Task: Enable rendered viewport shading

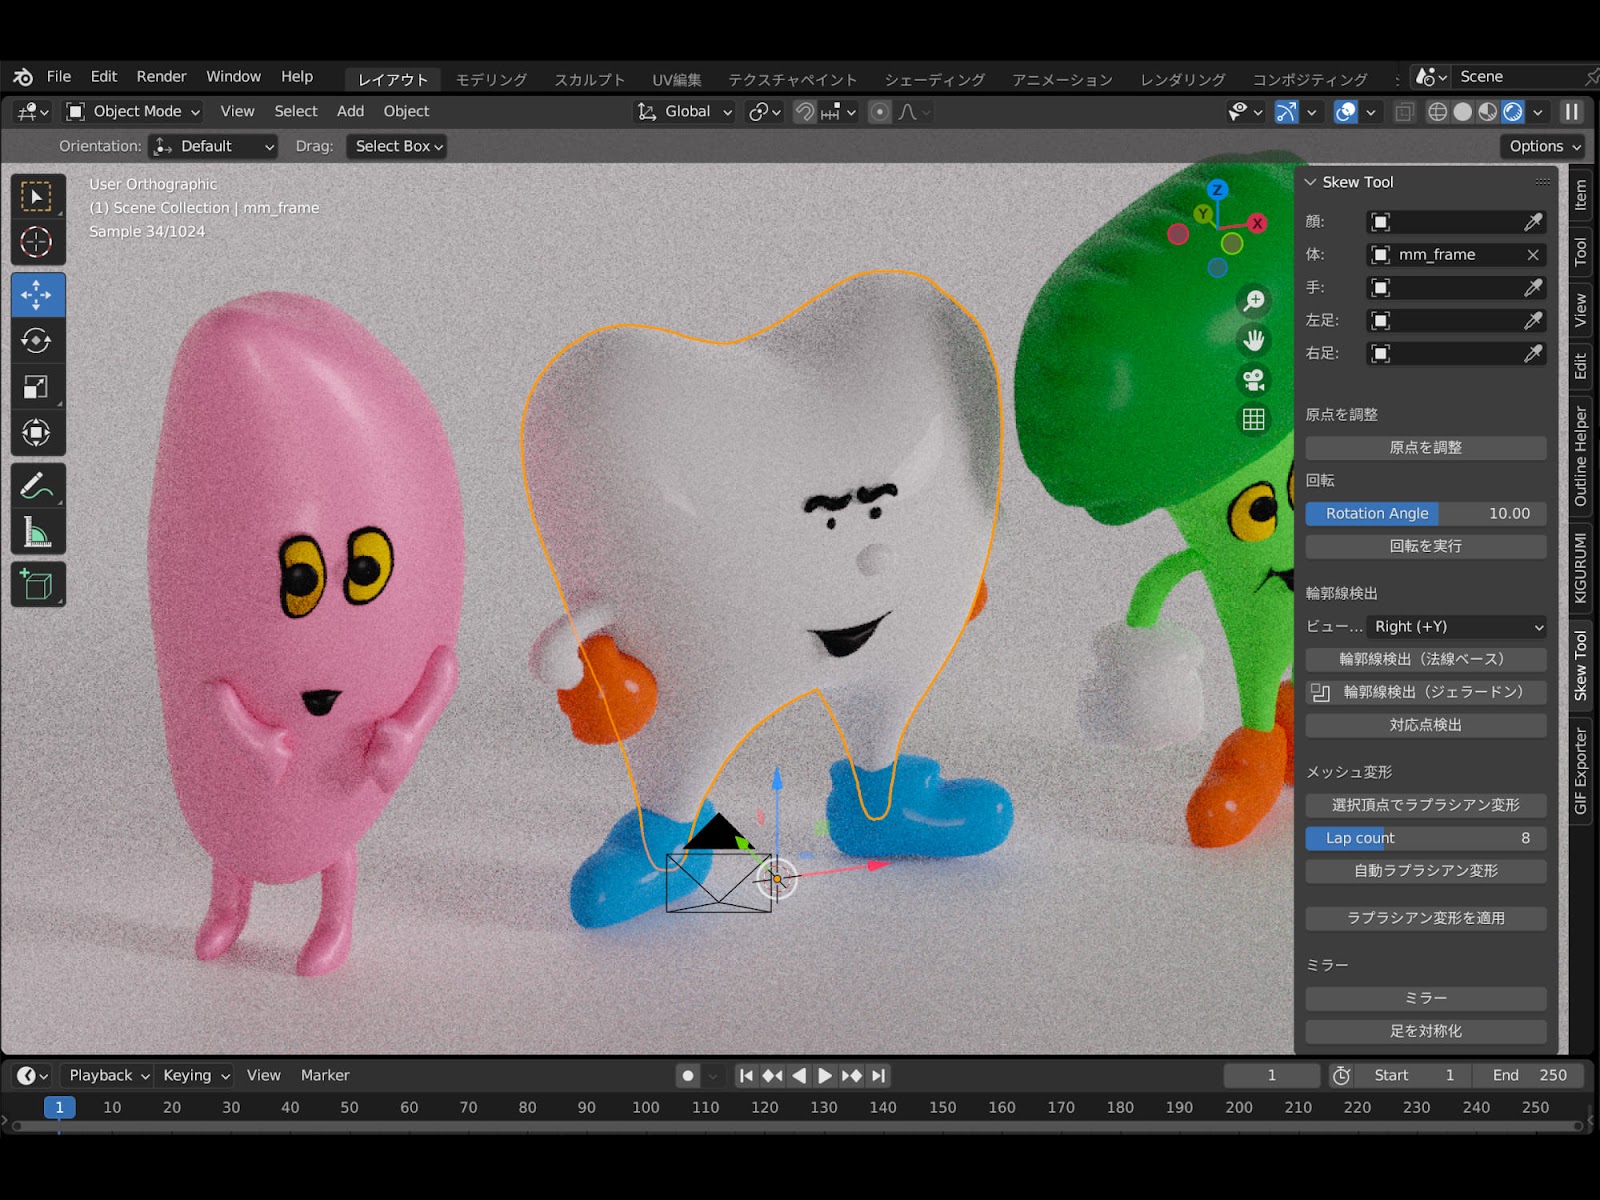Action: (1513, 111)
